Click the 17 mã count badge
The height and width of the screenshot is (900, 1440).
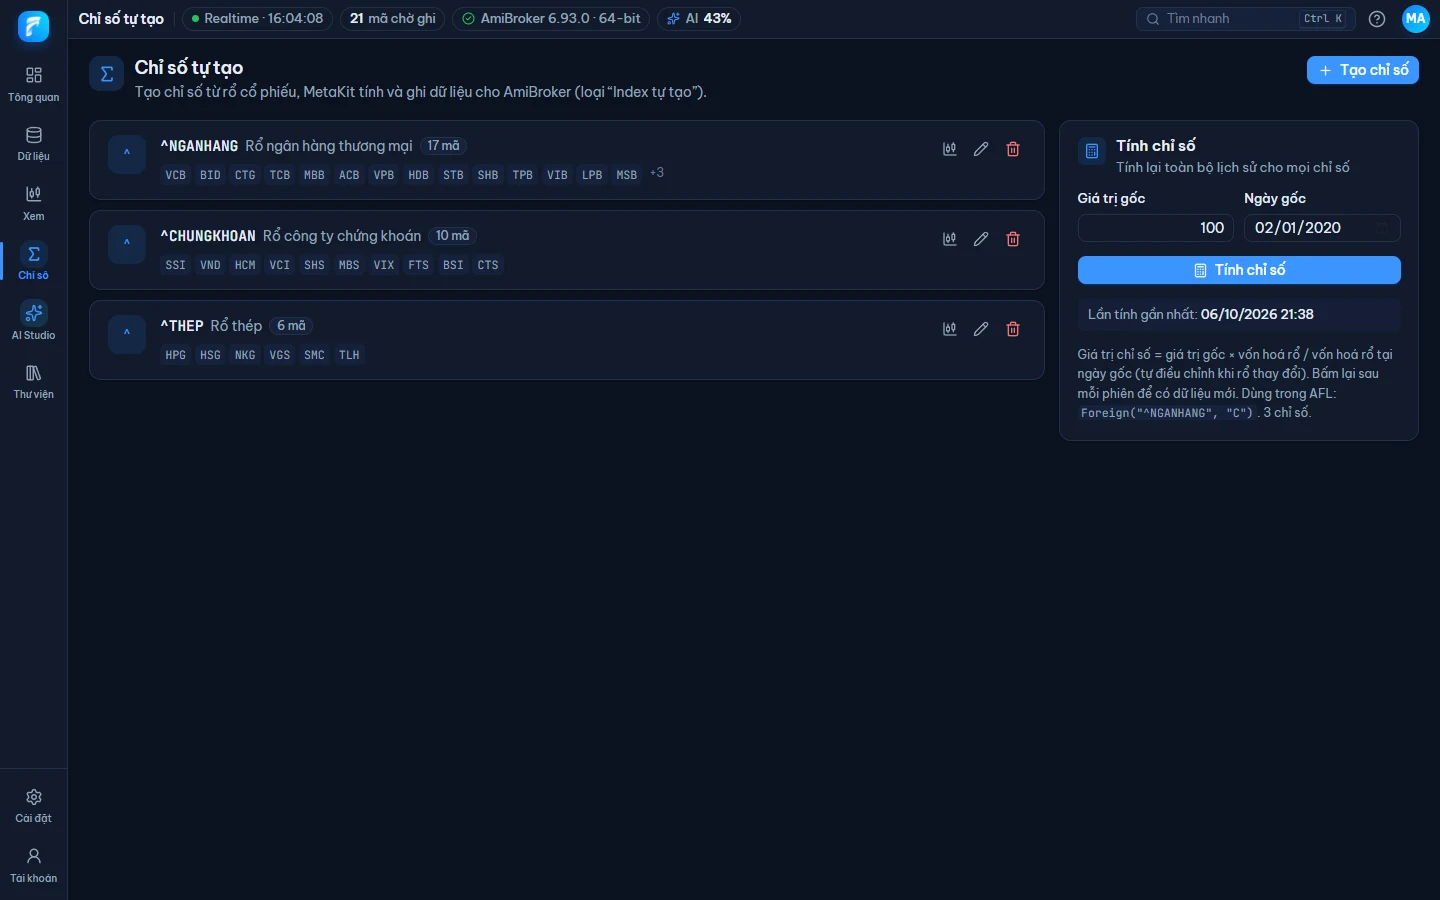443,146
